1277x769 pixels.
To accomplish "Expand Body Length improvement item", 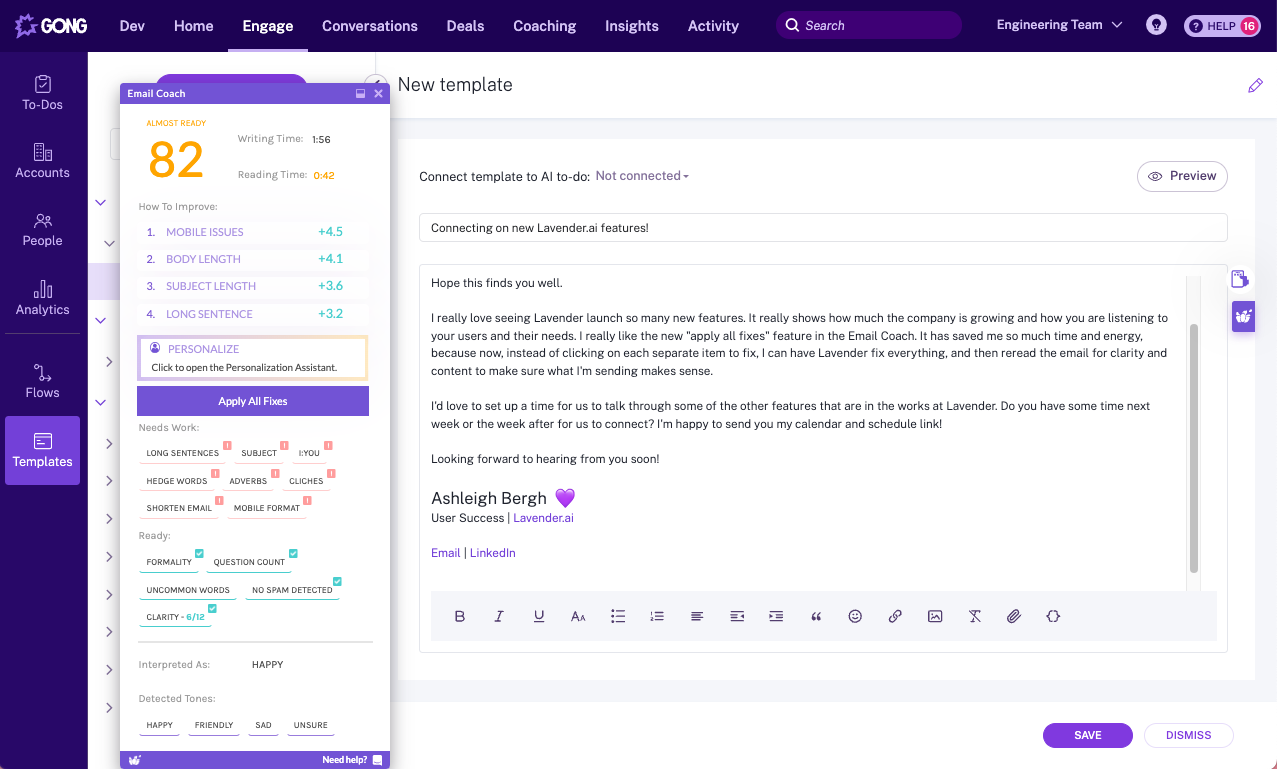I will pyautogui.click(x=253, y=259).
